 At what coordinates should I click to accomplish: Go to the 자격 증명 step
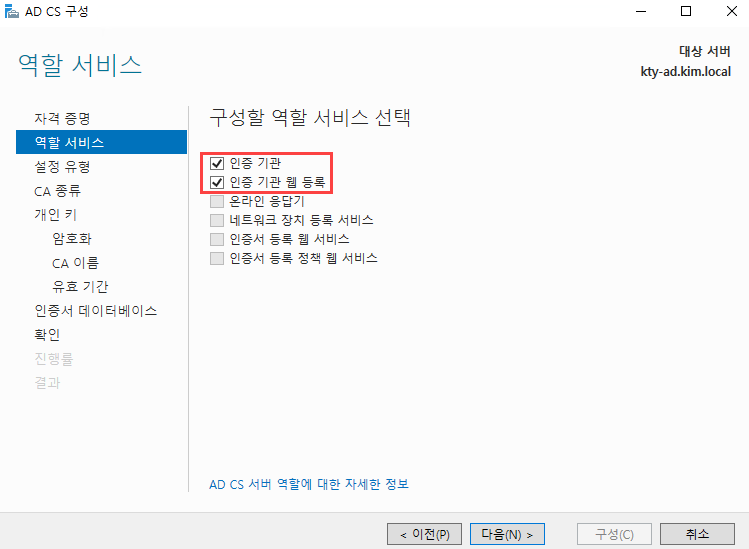click(x=62, y=118)
